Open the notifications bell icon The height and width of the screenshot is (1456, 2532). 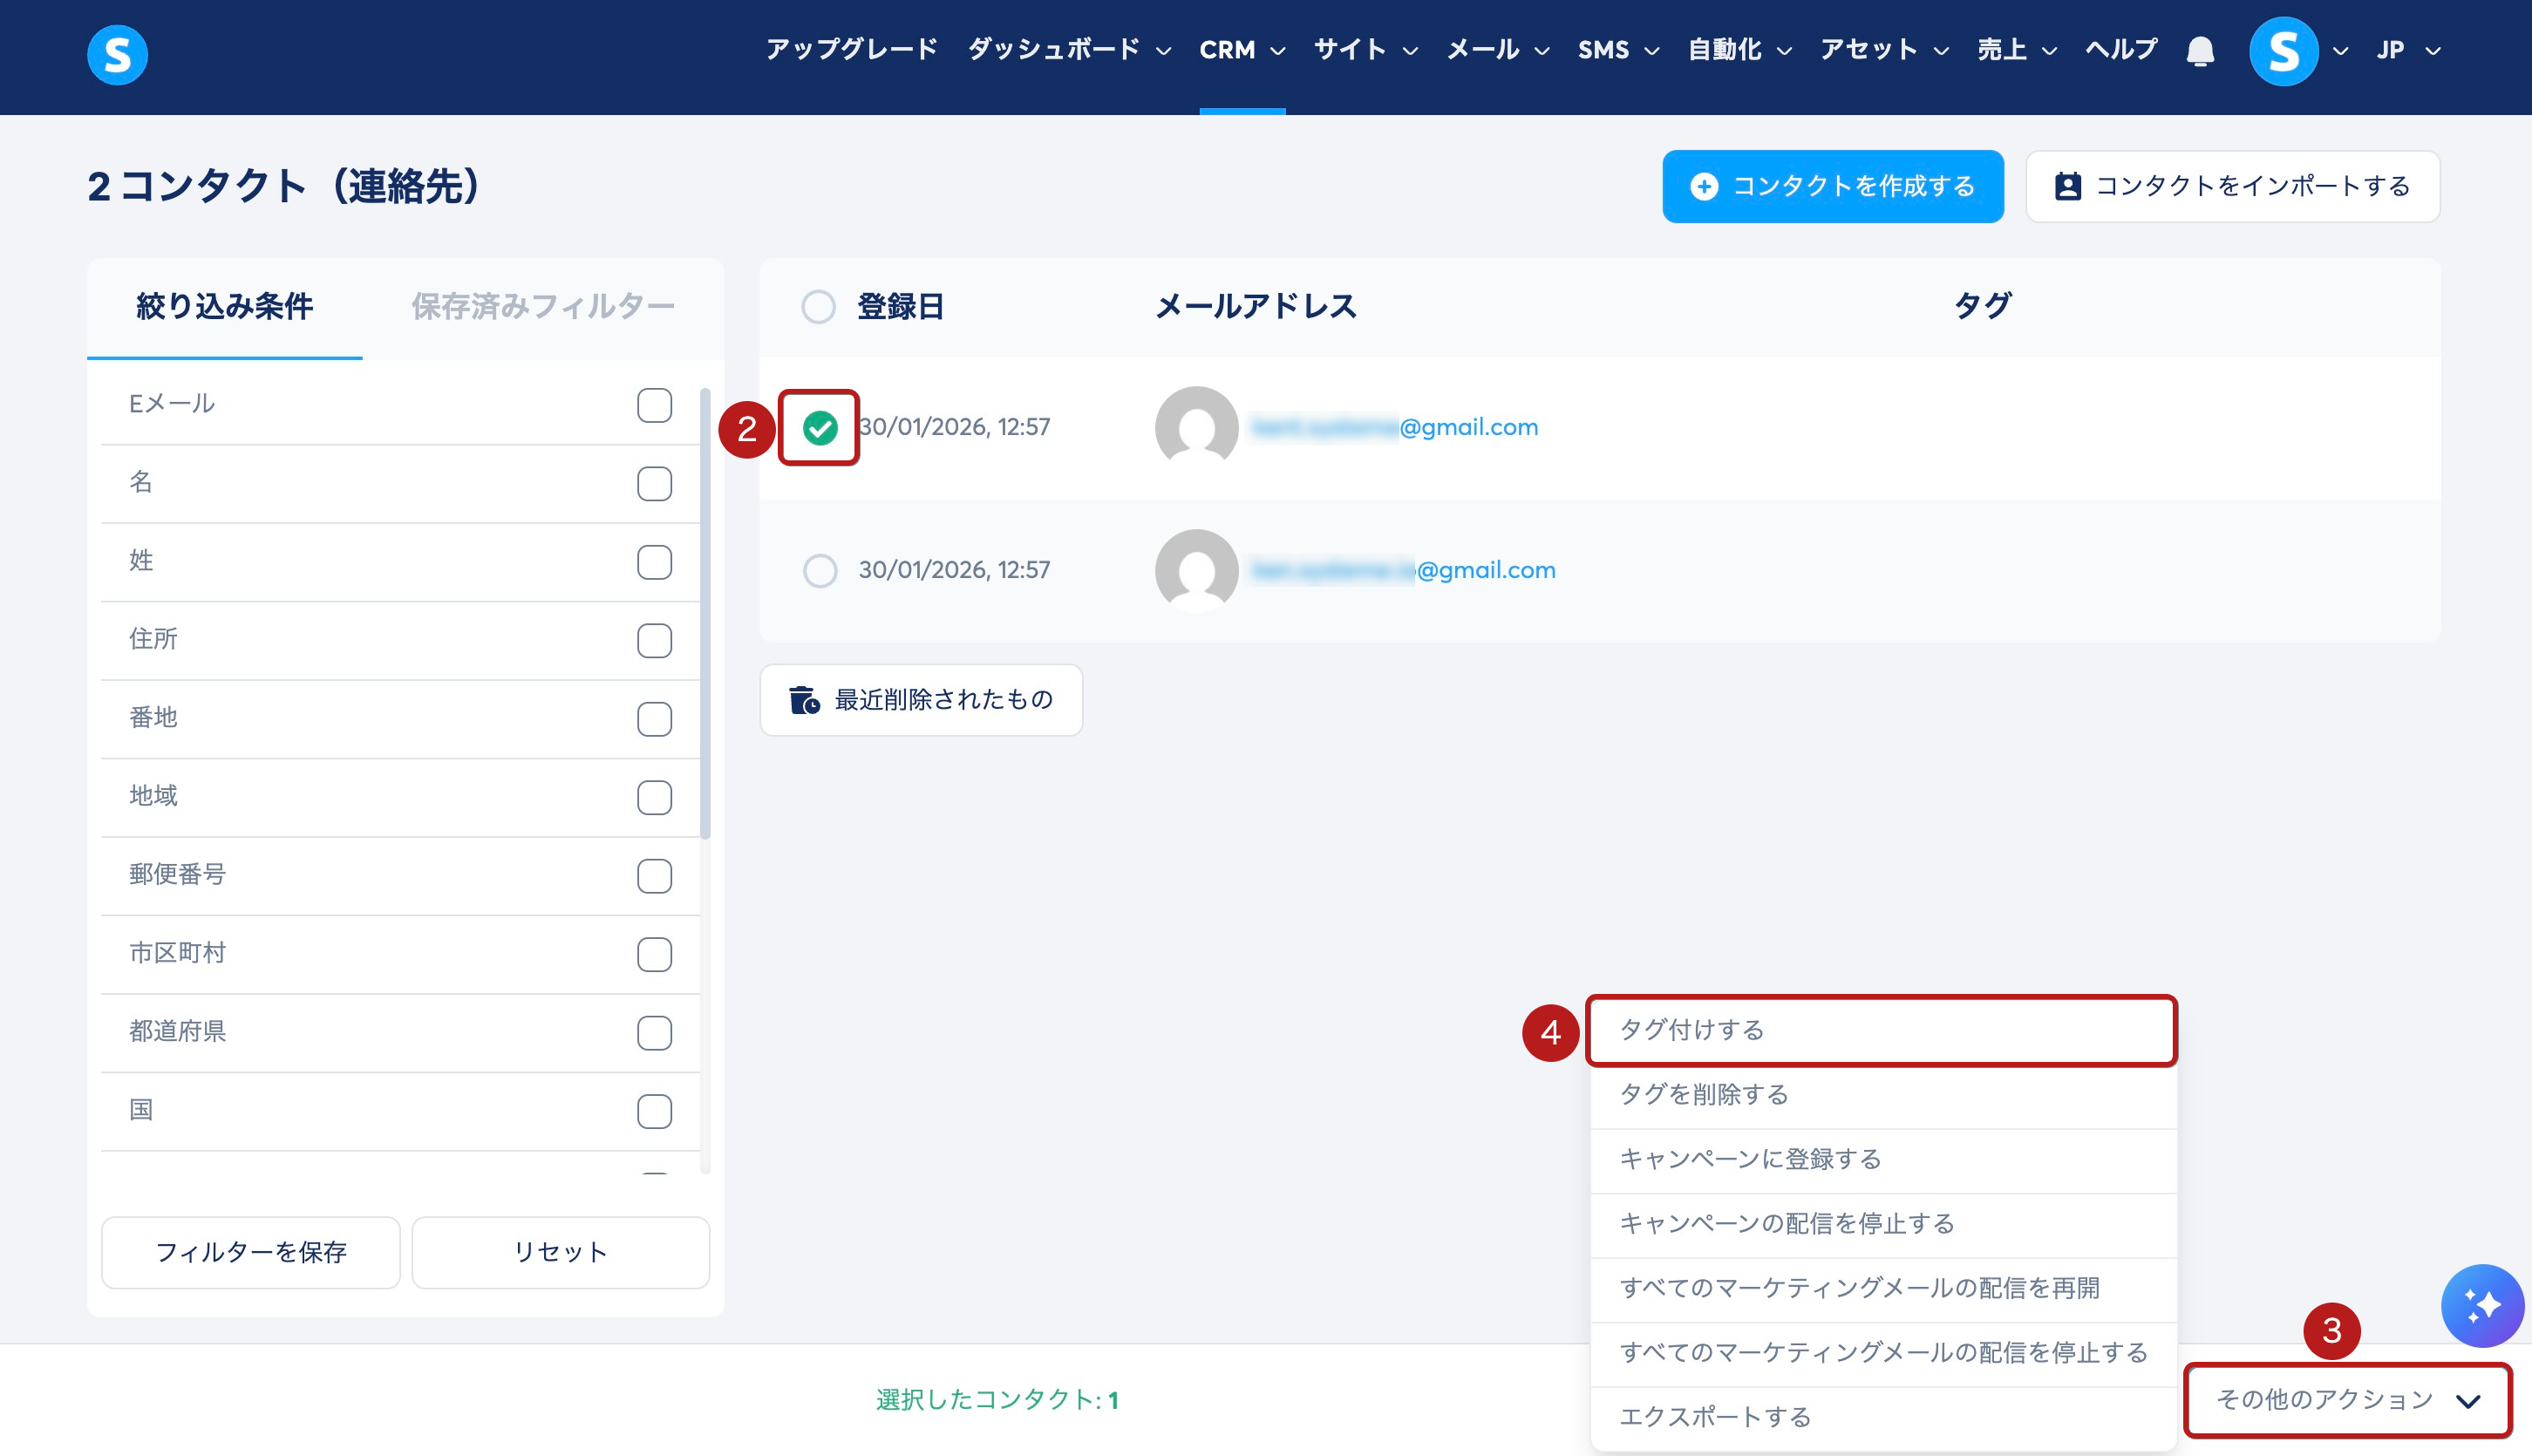click(x=2199, y=51)
